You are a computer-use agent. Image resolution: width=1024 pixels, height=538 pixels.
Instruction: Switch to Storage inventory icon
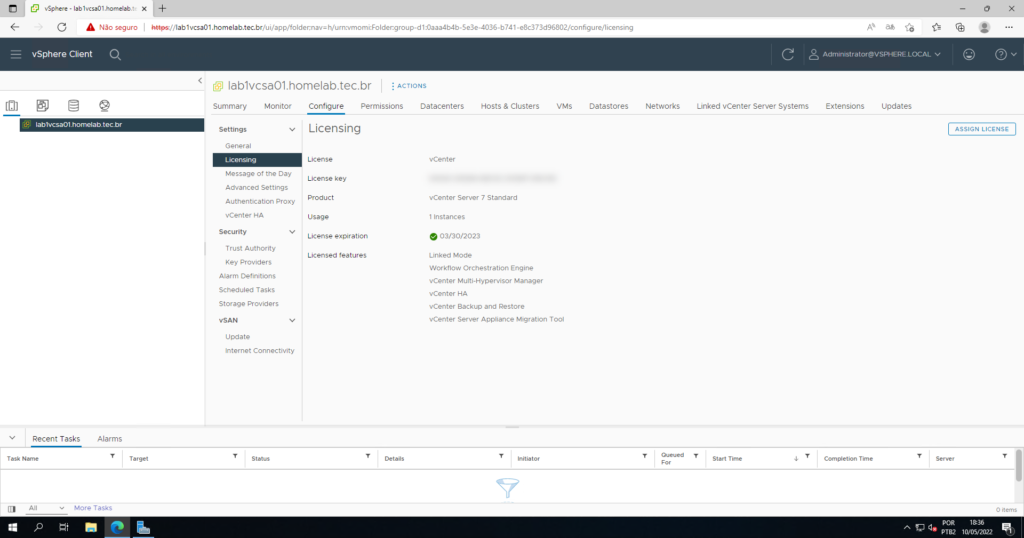pos(73,105)
